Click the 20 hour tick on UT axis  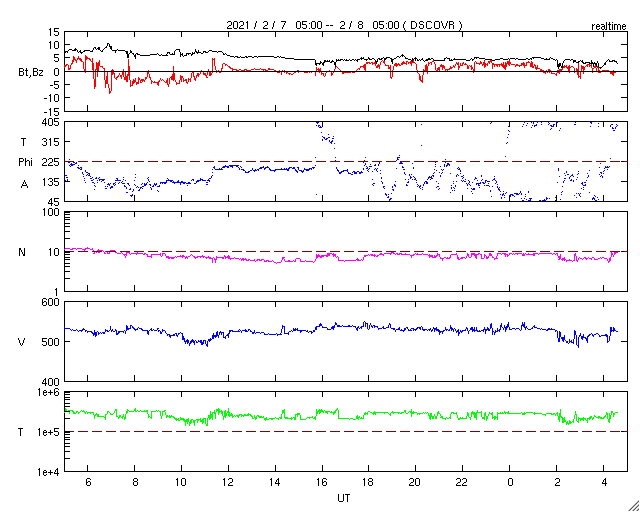pos(415,482)
